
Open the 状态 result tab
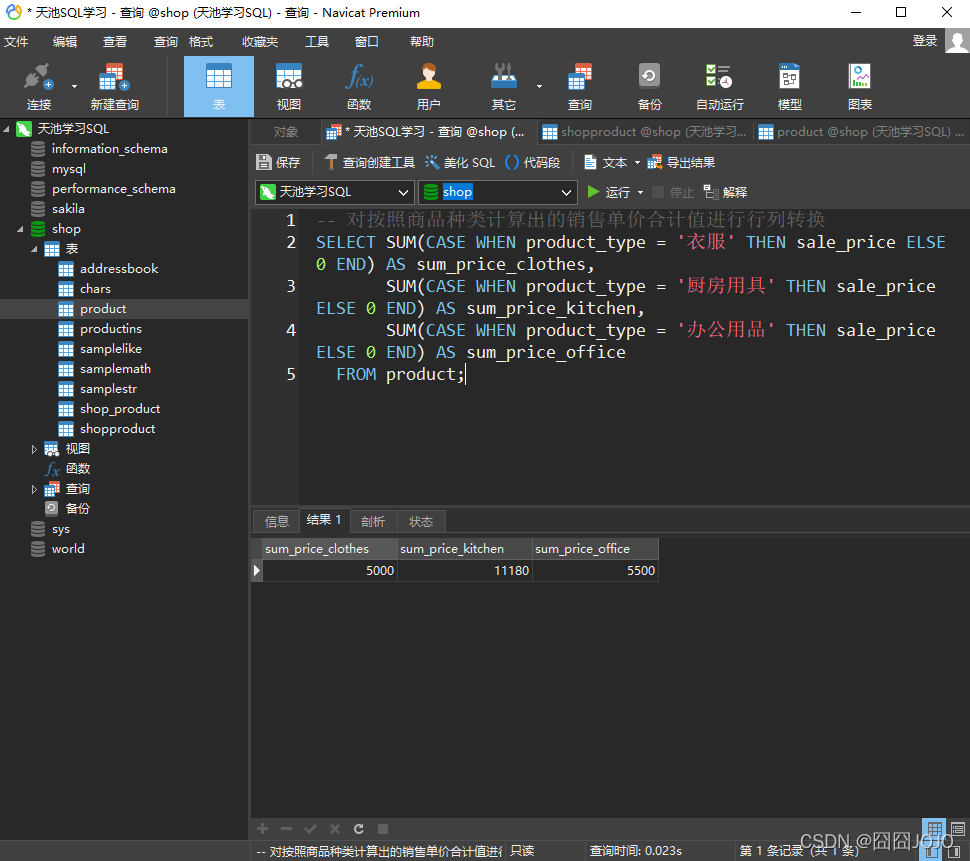click(421, 521)
